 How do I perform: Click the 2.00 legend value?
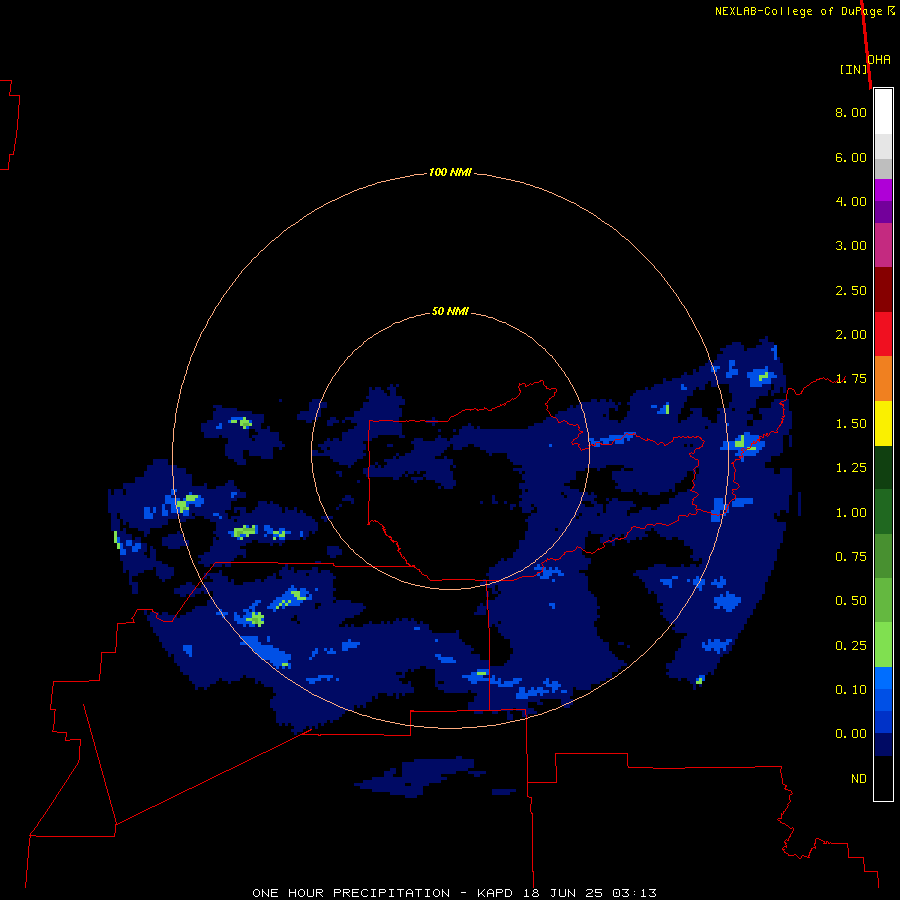tap(851, 335)
